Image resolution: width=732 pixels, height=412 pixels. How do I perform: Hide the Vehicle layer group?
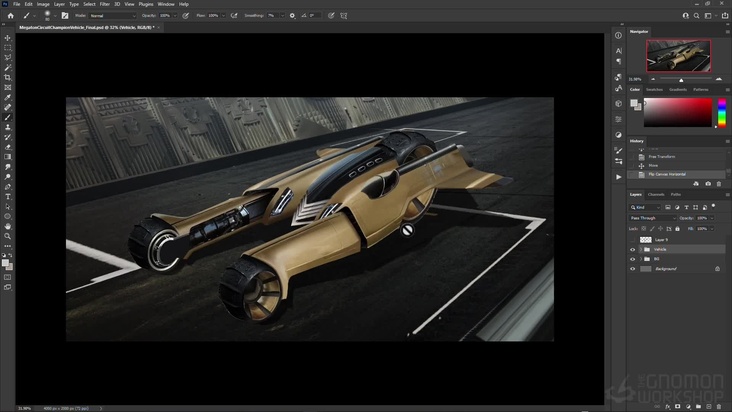(632, 249)
